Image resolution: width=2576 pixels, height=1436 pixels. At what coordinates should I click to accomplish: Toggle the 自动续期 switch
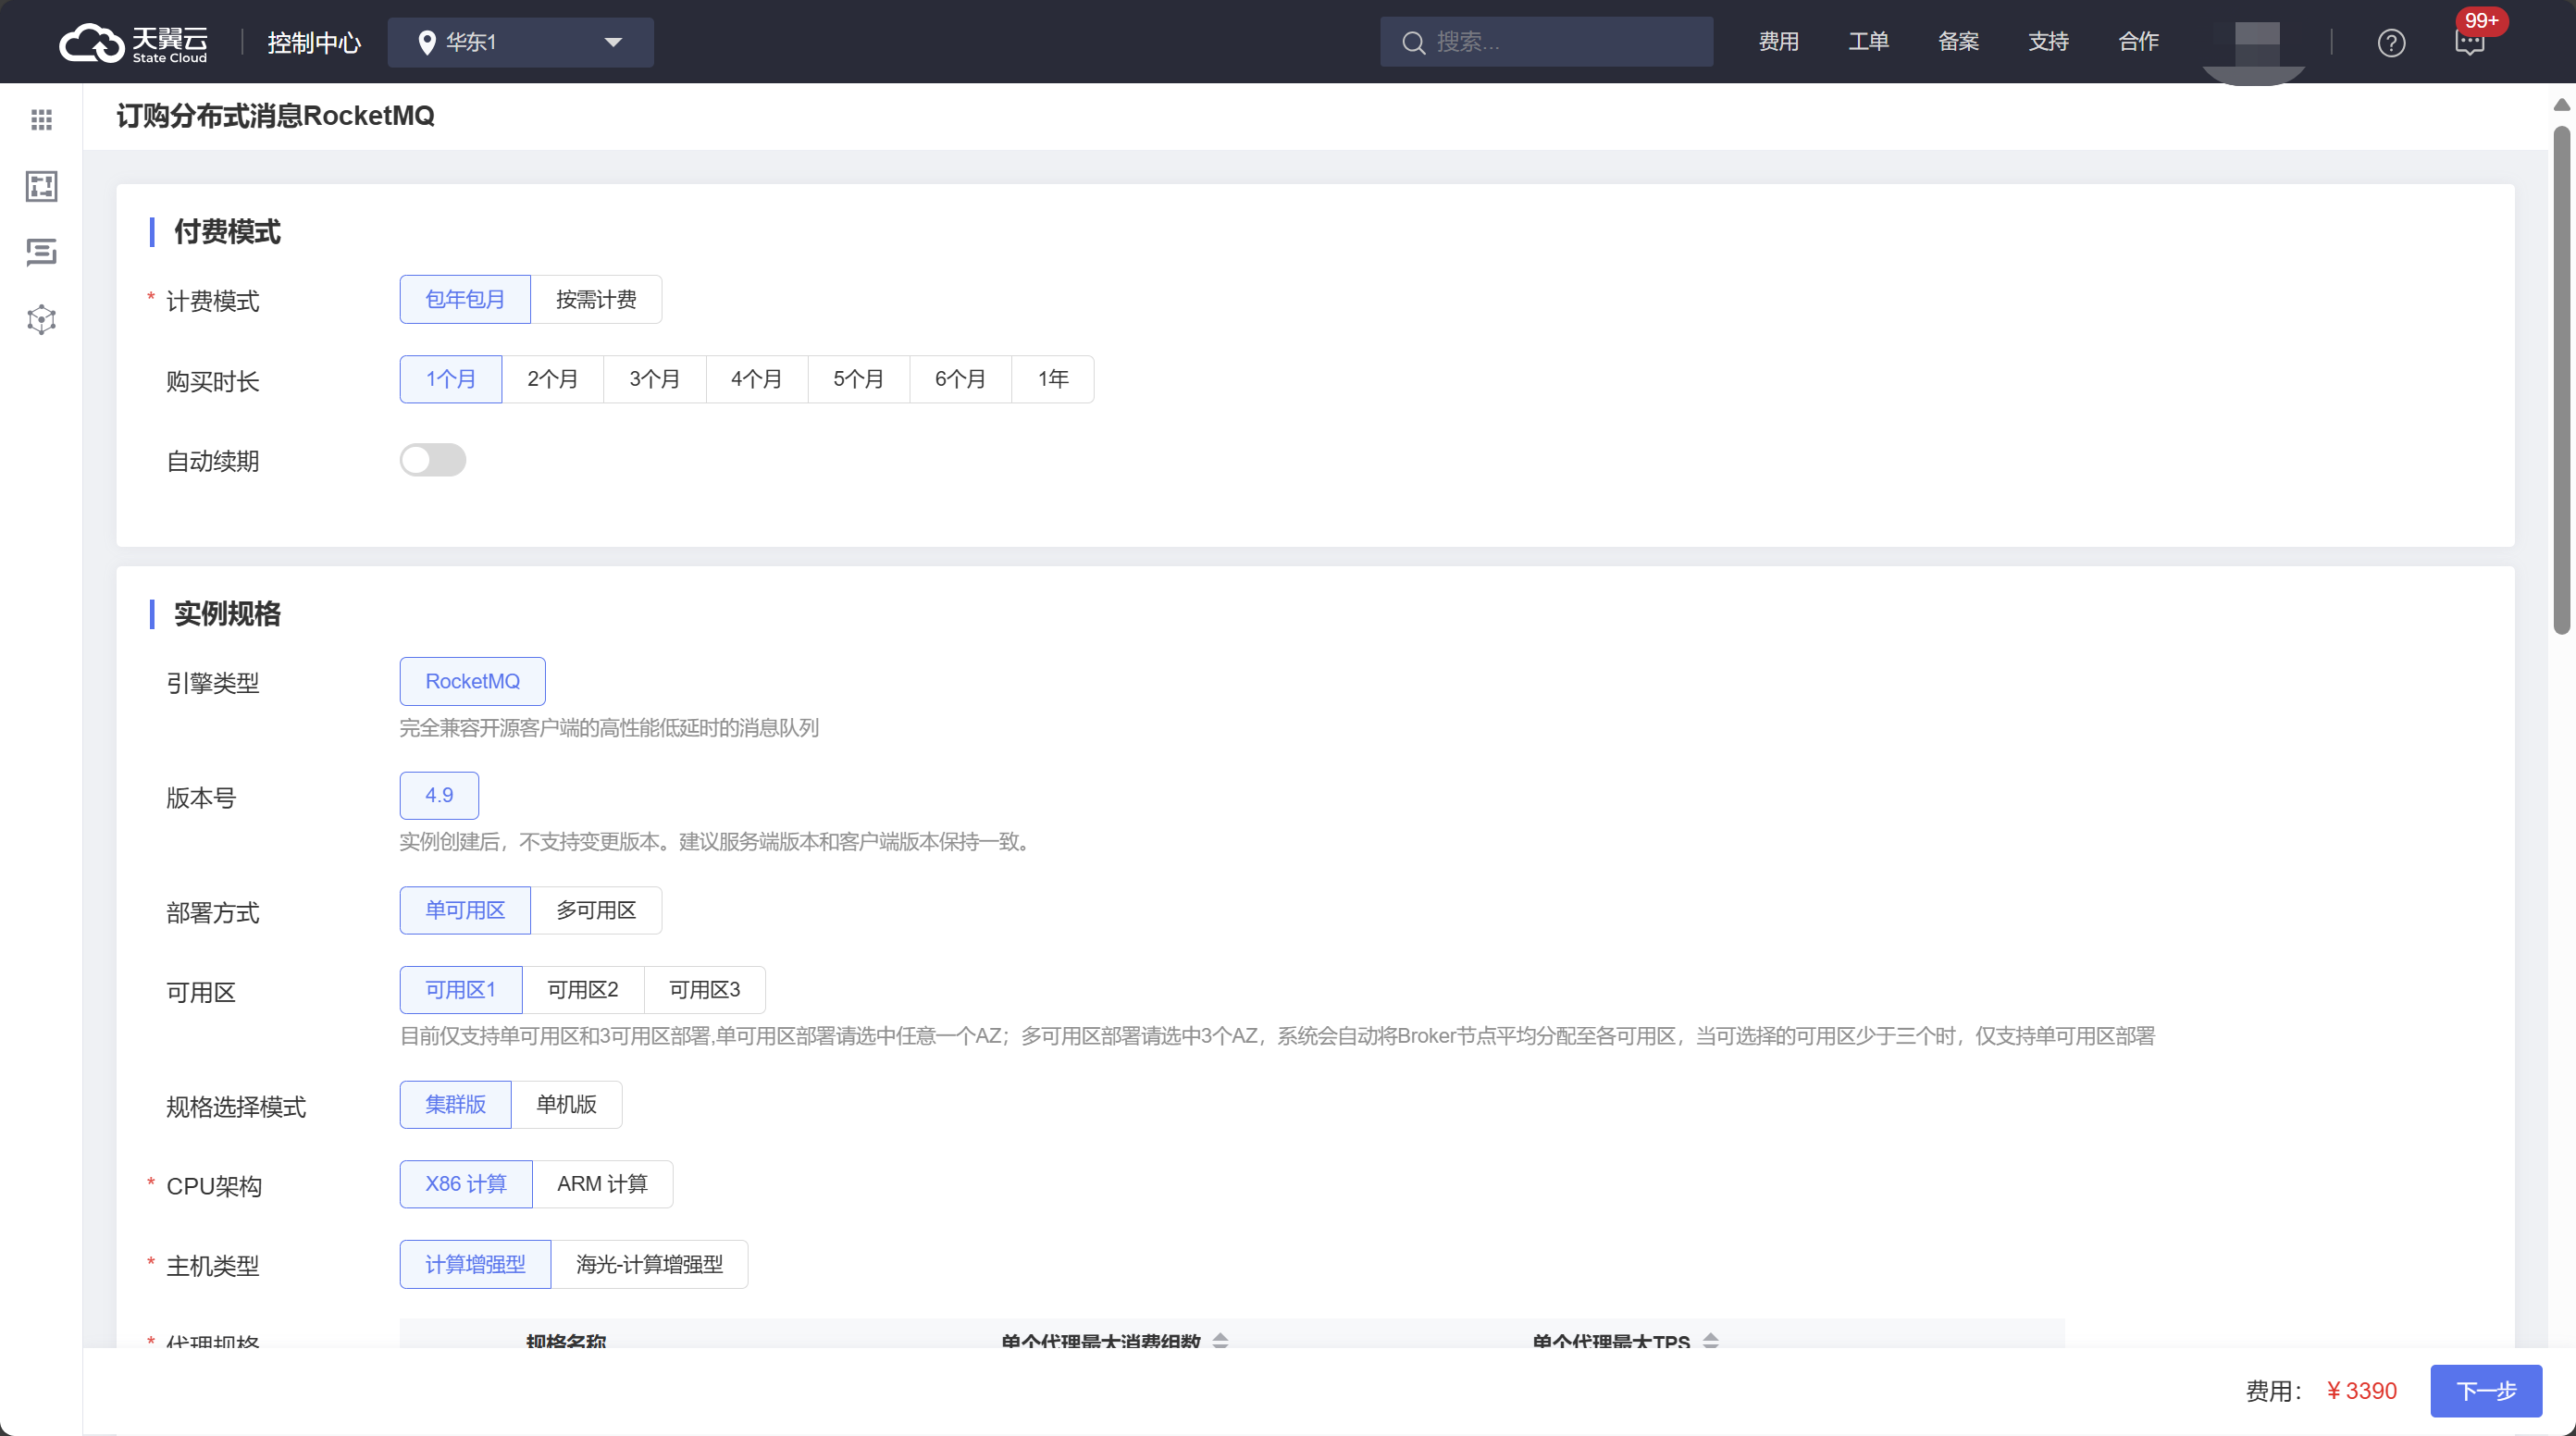[x=433, y=460]
